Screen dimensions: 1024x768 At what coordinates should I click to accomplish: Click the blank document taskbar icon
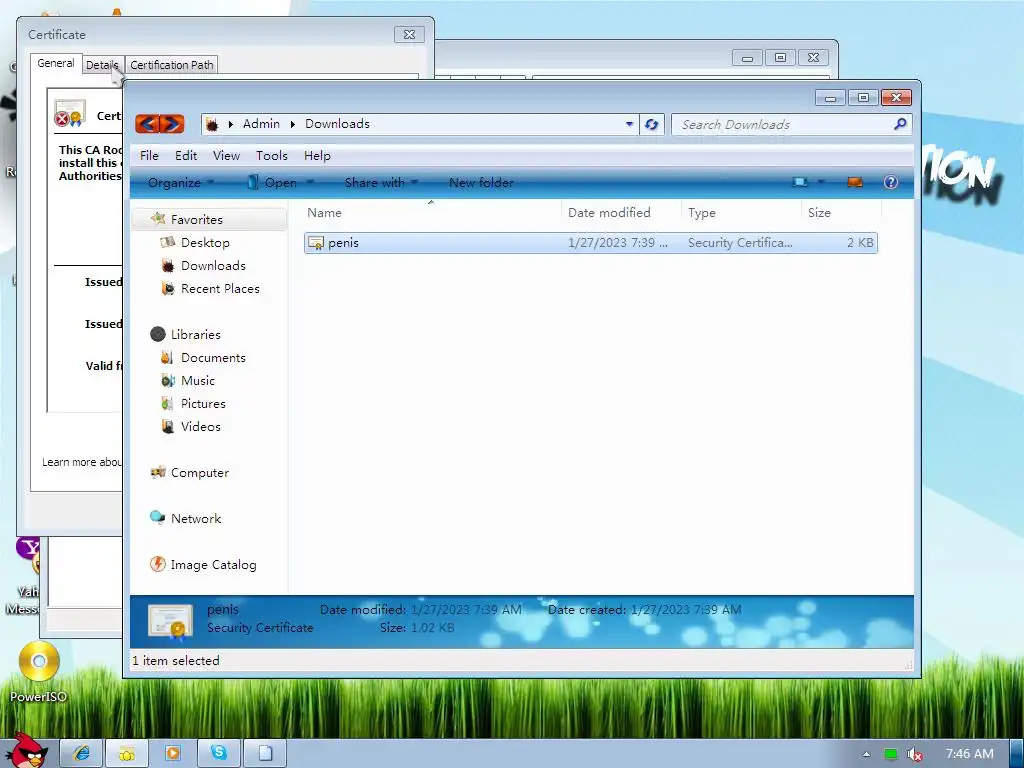(265, 754)
